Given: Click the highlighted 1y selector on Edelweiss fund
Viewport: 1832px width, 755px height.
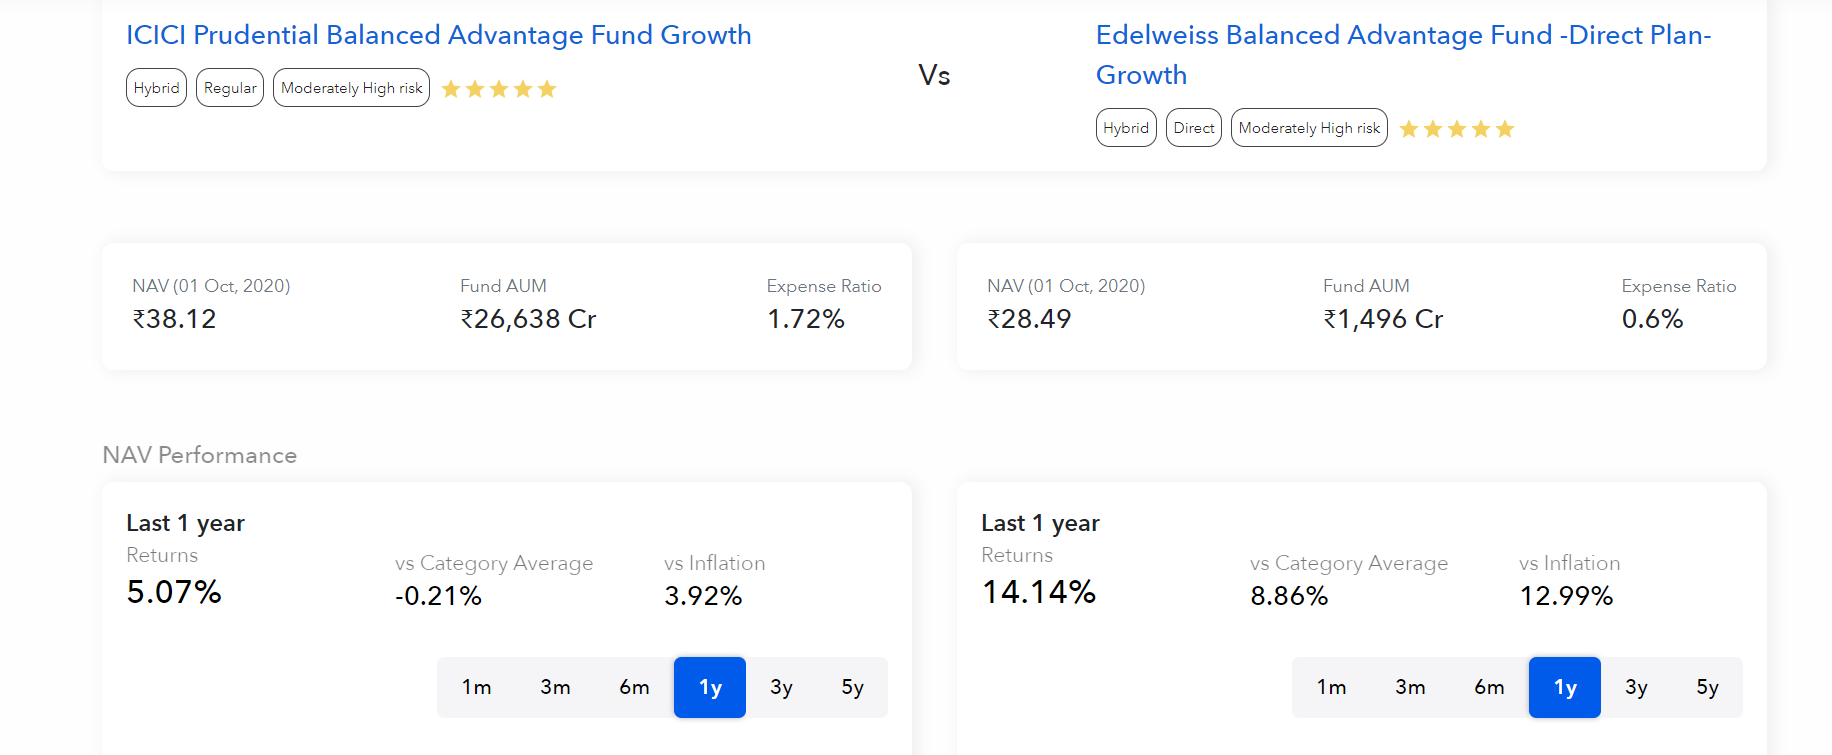Looking at the screenshot, I should 1564,687.
